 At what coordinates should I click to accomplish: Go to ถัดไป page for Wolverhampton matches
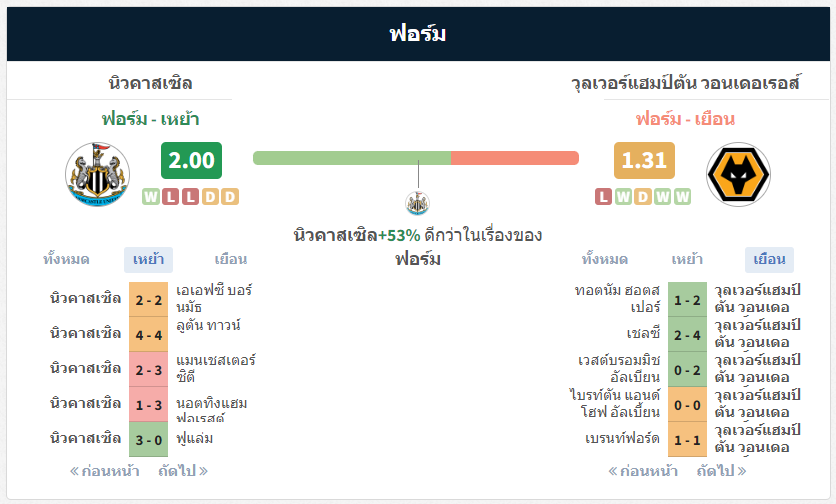click(x=721, y=471)
